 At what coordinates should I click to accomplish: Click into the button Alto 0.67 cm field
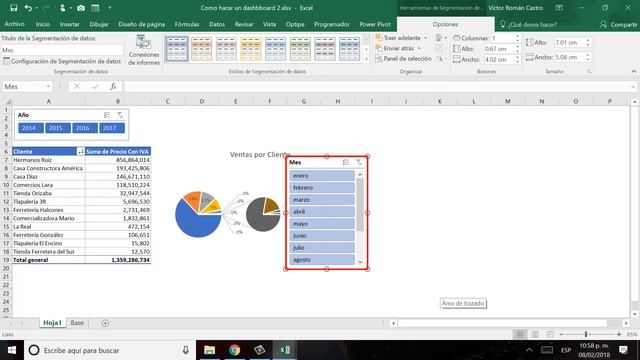click(498, 49)
